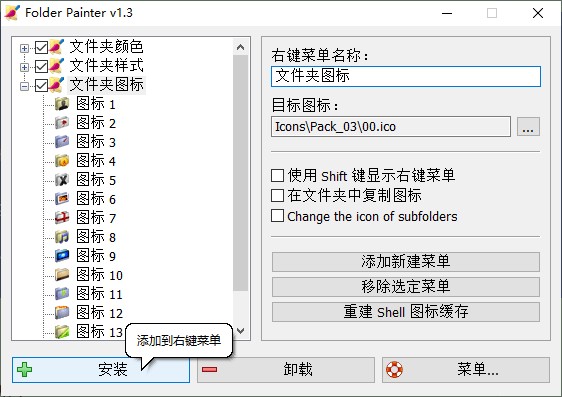Click the X folder icon beside 图标 5
562x397 pixels.
(x=62, y=180)
